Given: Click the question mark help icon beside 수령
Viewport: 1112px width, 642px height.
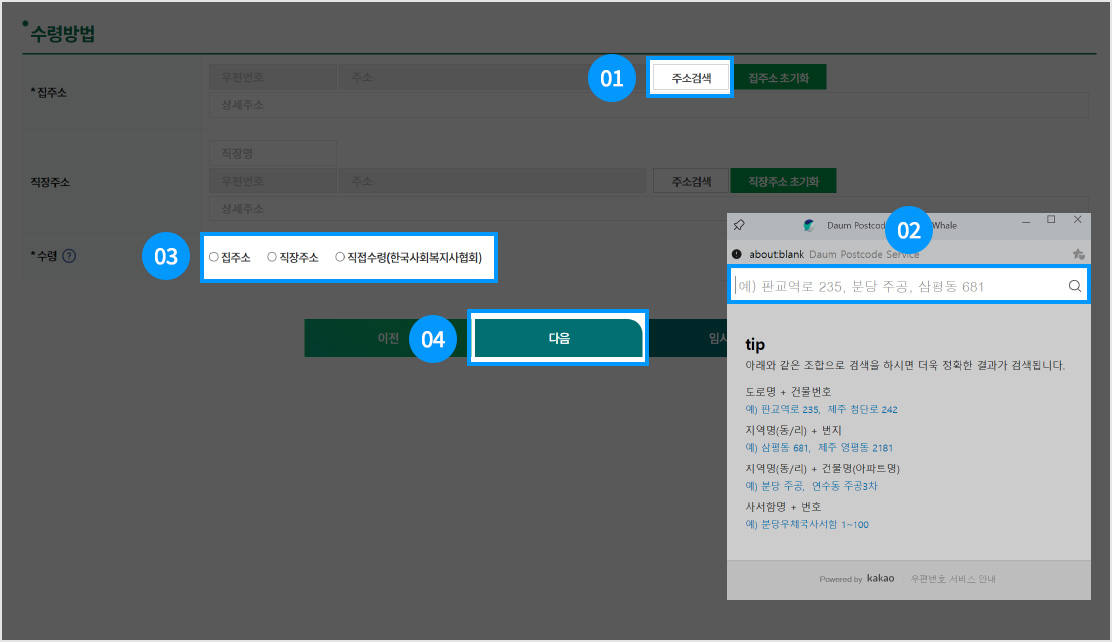Looking at the screenshot, I should [69, 256].
